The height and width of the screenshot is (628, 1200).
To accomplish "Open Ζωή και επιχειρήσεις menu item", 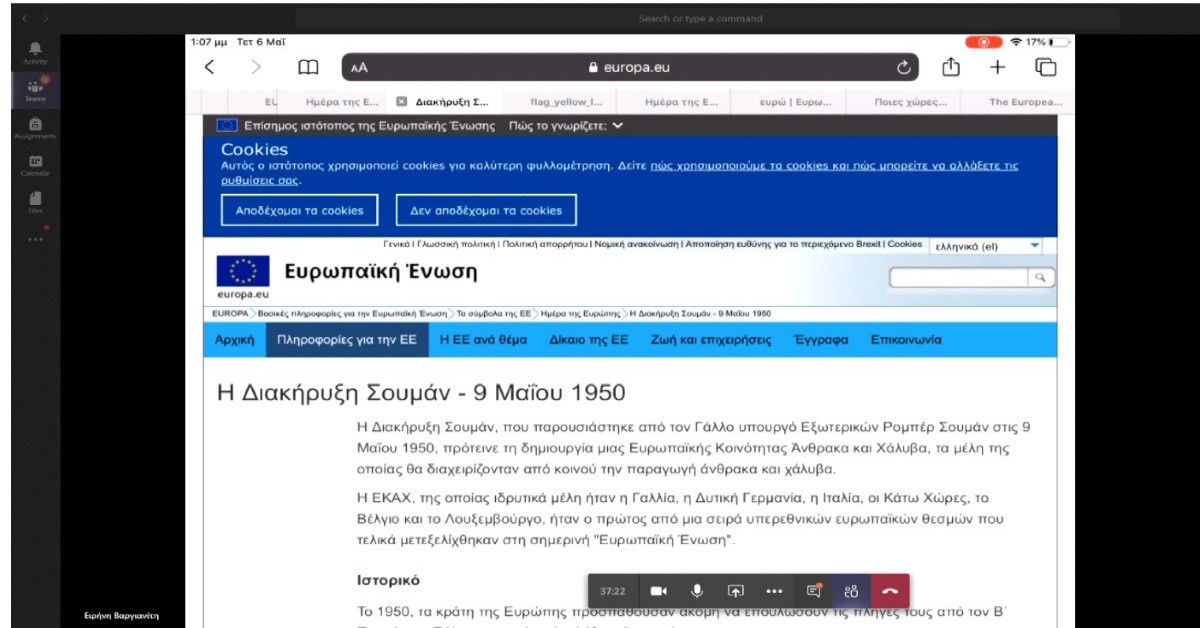I will [x=710, y=340].
